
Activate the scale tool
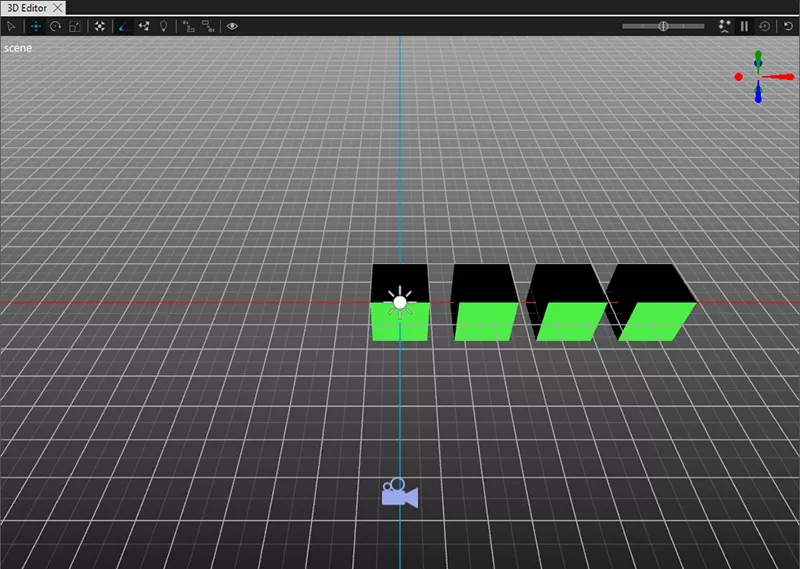coord(75,26)
